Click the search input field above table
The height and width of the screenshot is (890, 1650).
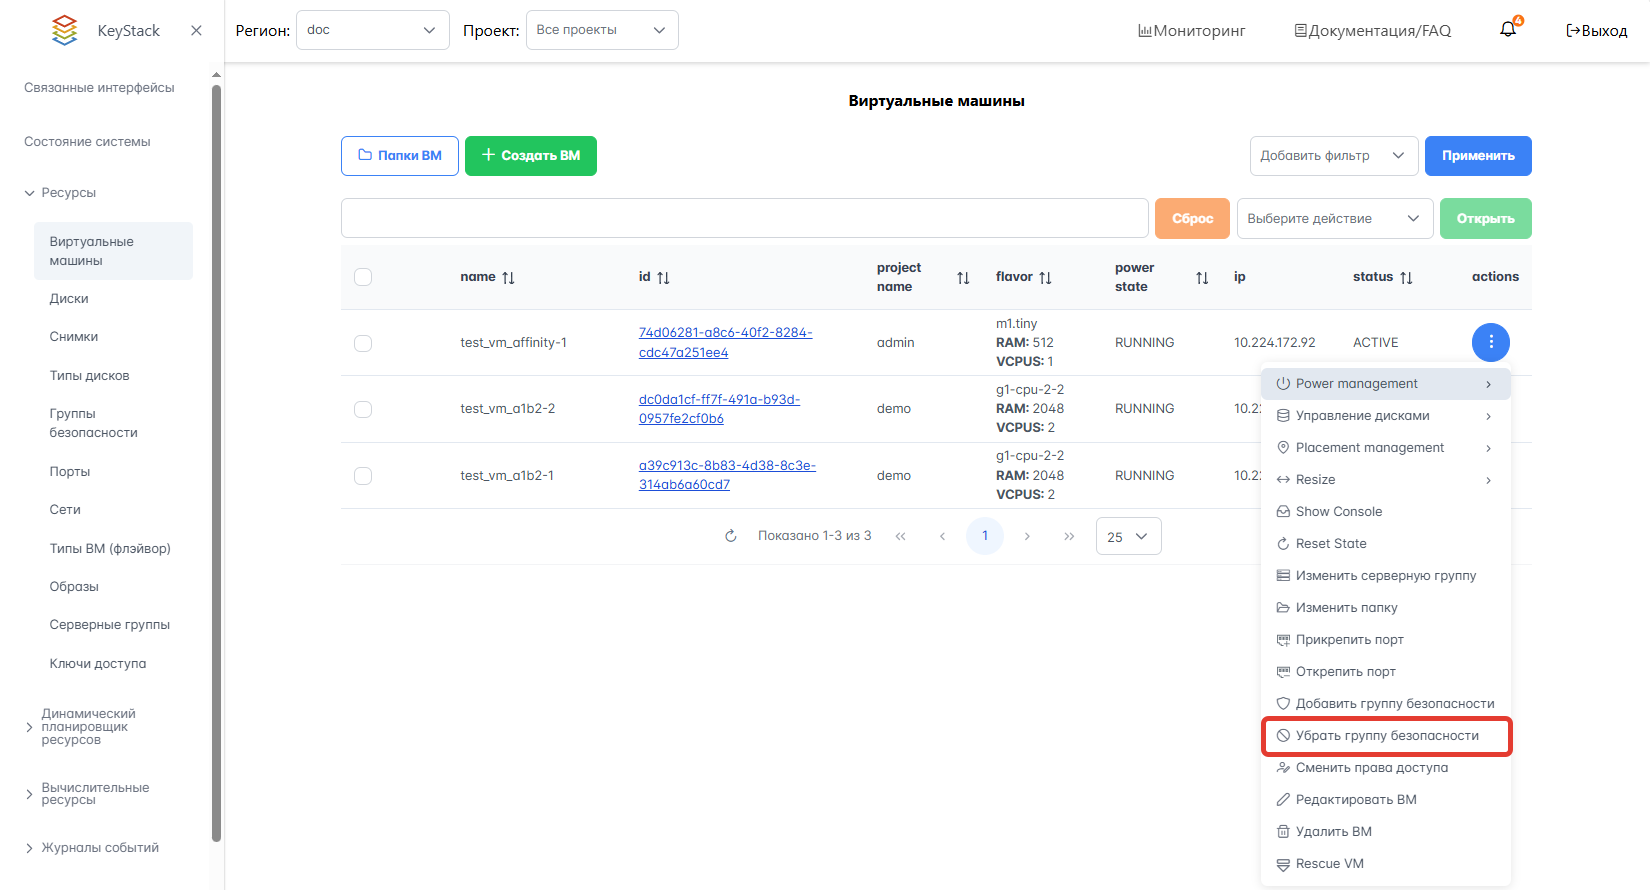[744, 218]
